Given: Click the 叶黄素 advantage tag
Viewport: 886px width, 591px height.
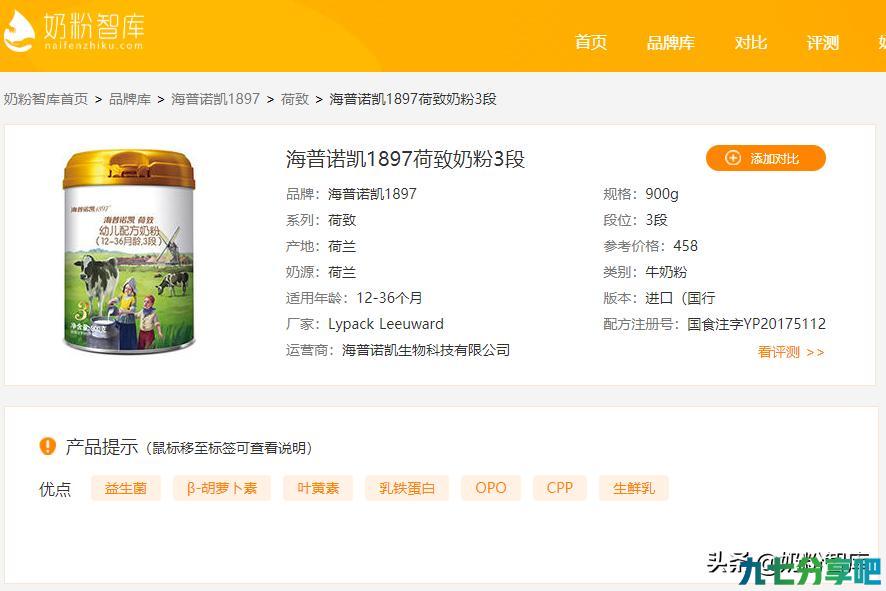Looking at the screenshot, I should point(318,488).
